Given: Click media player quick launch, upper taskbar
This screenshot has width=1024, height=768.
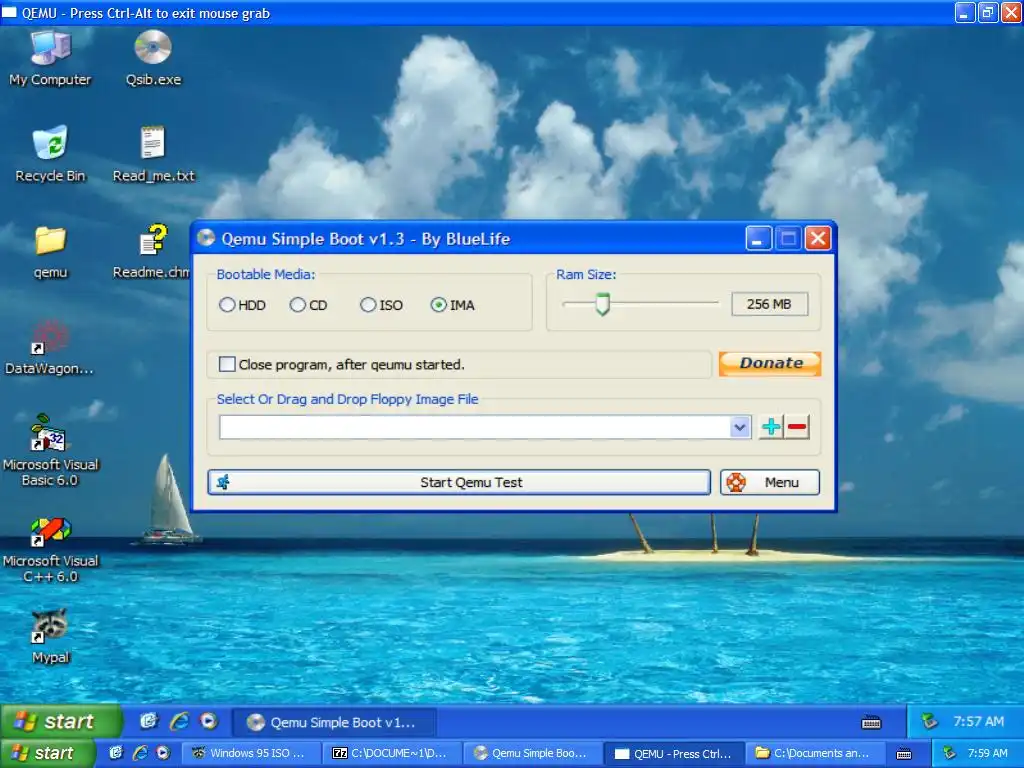Looking at the screenshot, I should [x=209, y=721].
